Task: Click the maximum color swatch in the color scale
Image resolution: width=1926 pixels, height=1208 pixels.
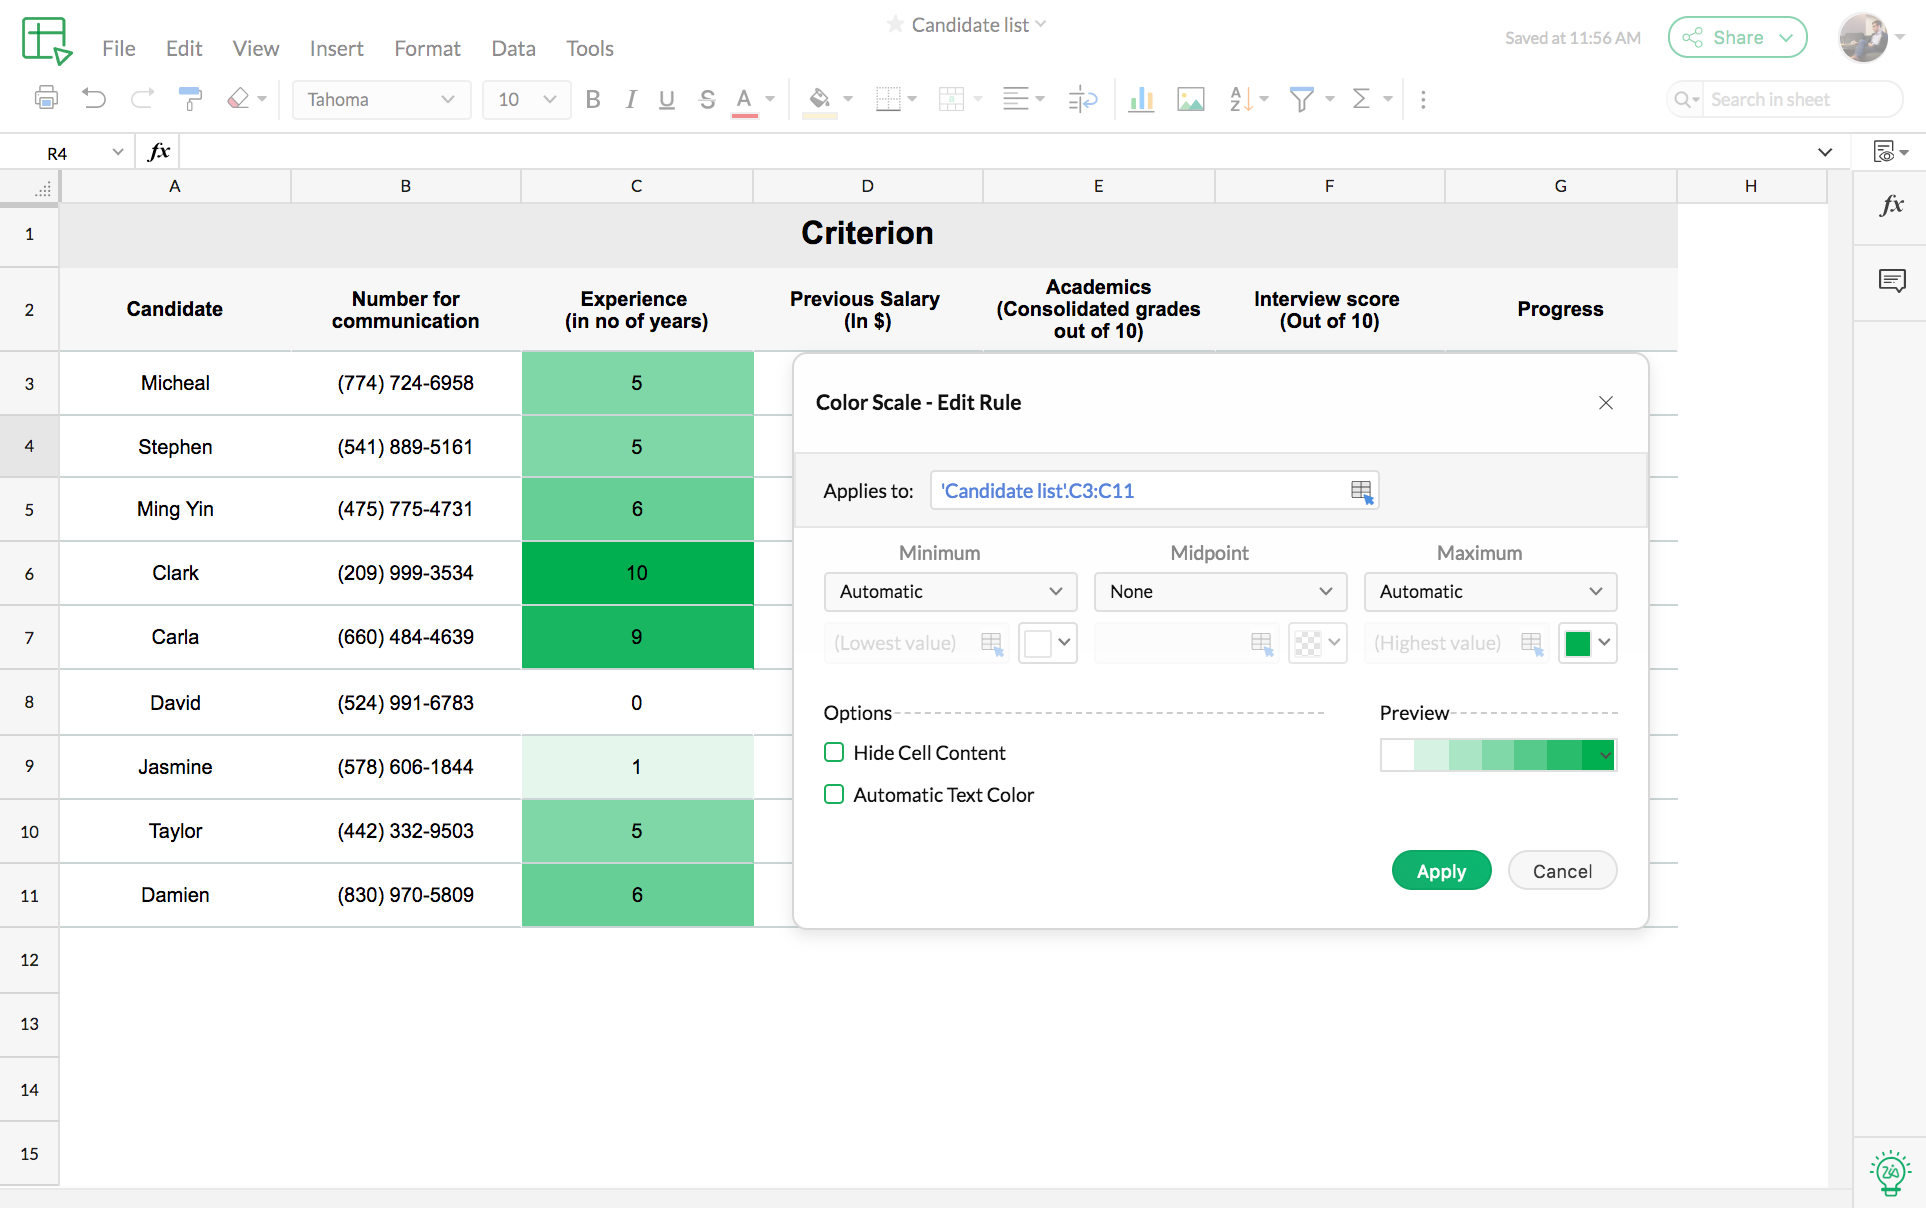Action: click(x=1577, y=642)
